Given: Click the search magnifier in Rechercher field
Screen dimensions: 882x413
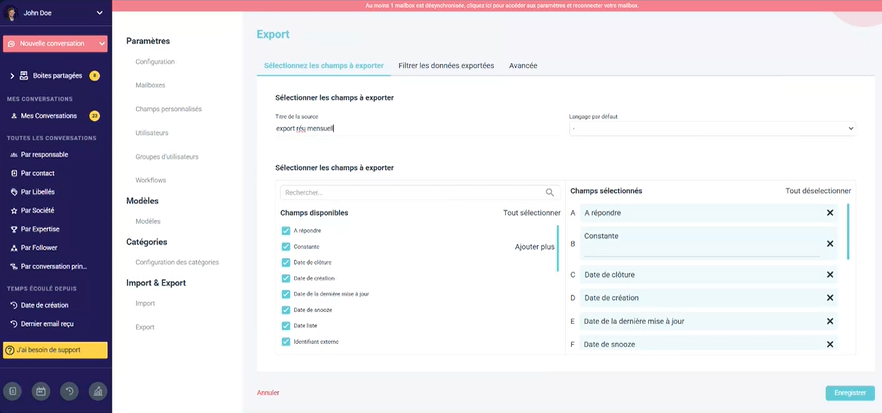Looking at the screenshot, I should point(550,192).
